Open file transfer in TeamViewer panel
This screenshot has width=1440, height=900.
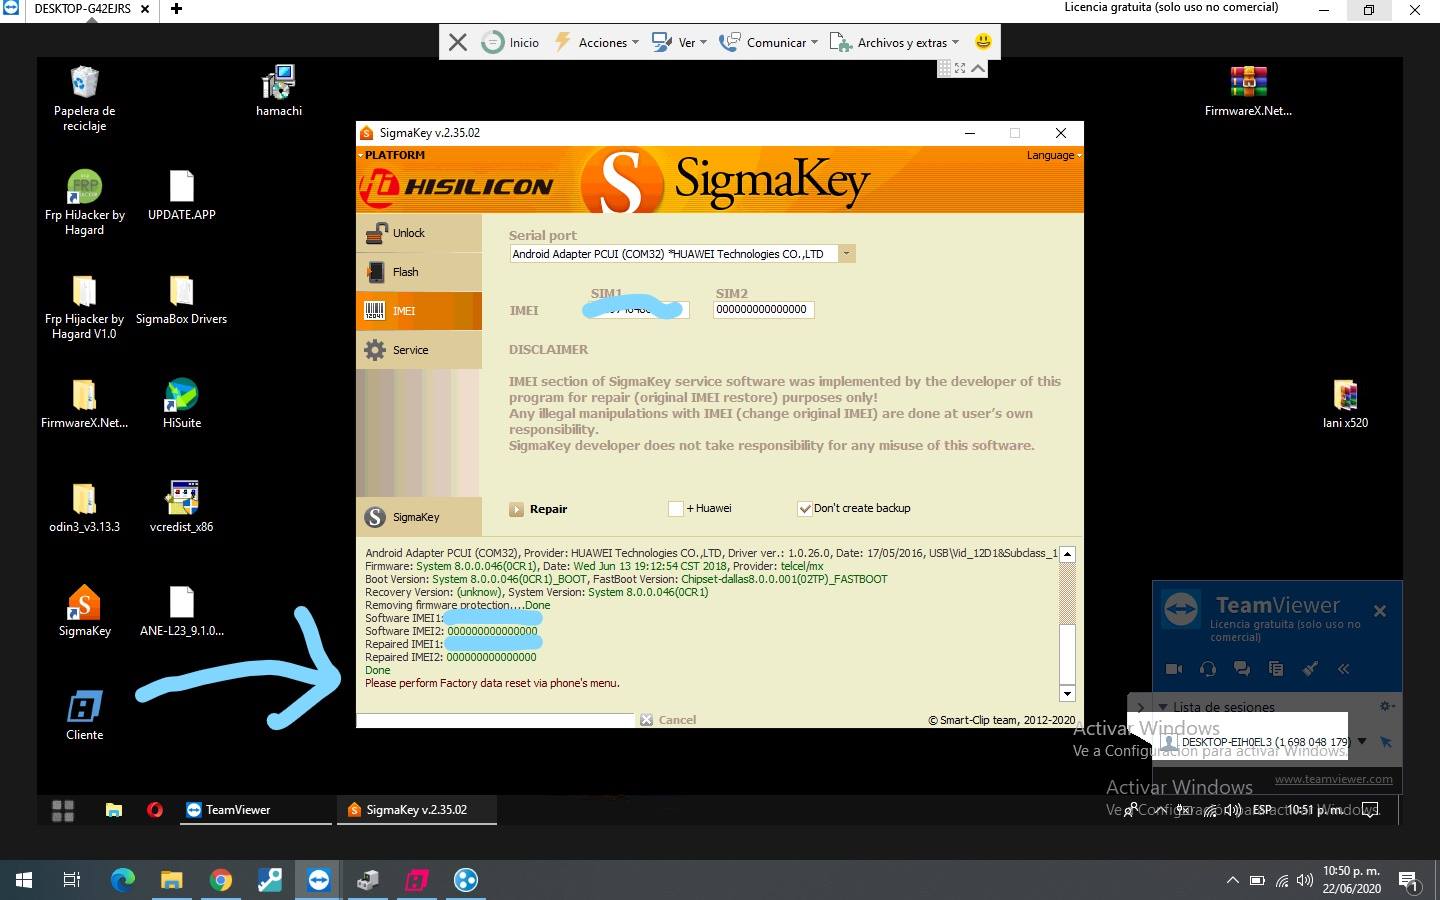click(x=1276, y=669)
